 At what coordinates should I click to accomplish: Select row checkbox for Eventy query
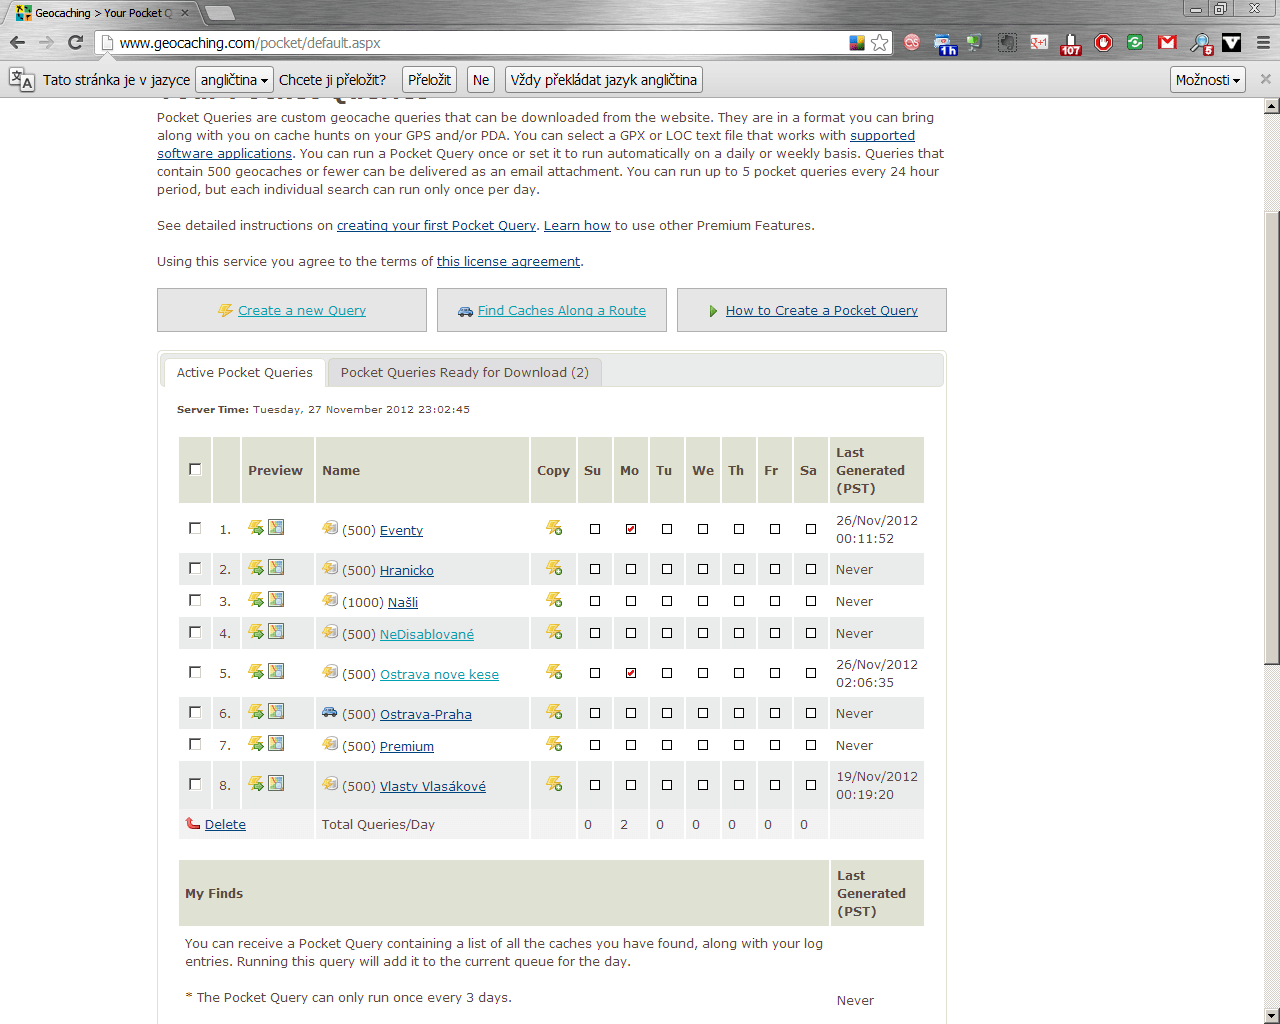(195, 528)
